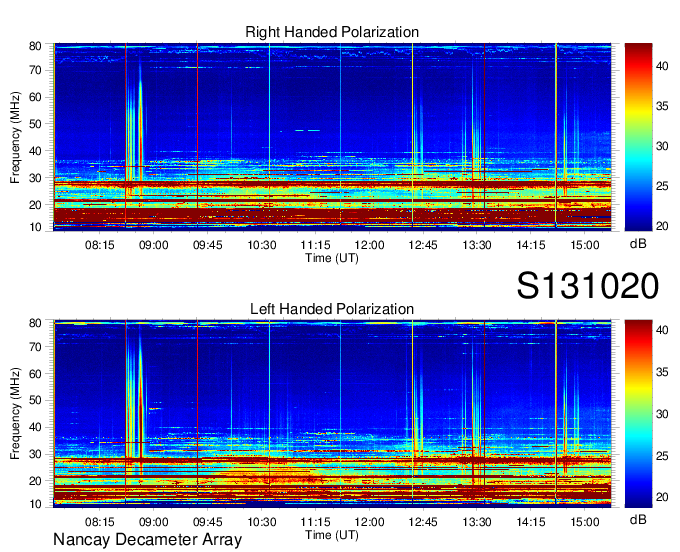Click 08:15 tick on right-handed plot time axis
The width and height of the screenshot is (680, 552).
click(x=100, y=245)
